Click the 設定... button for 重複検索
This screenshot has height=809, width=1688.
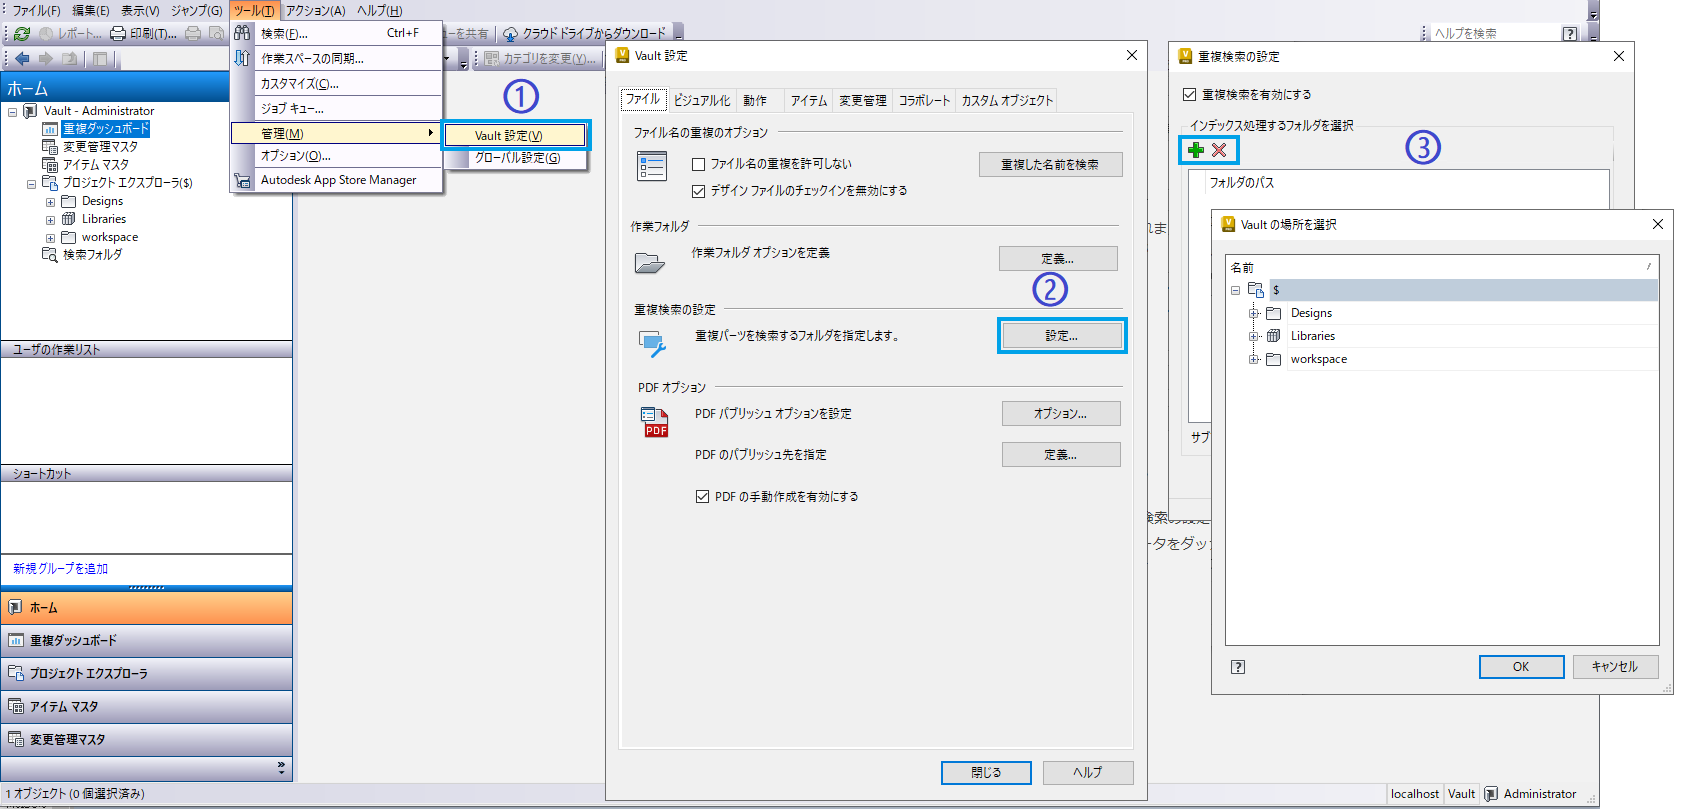[x=1062, y=335]
